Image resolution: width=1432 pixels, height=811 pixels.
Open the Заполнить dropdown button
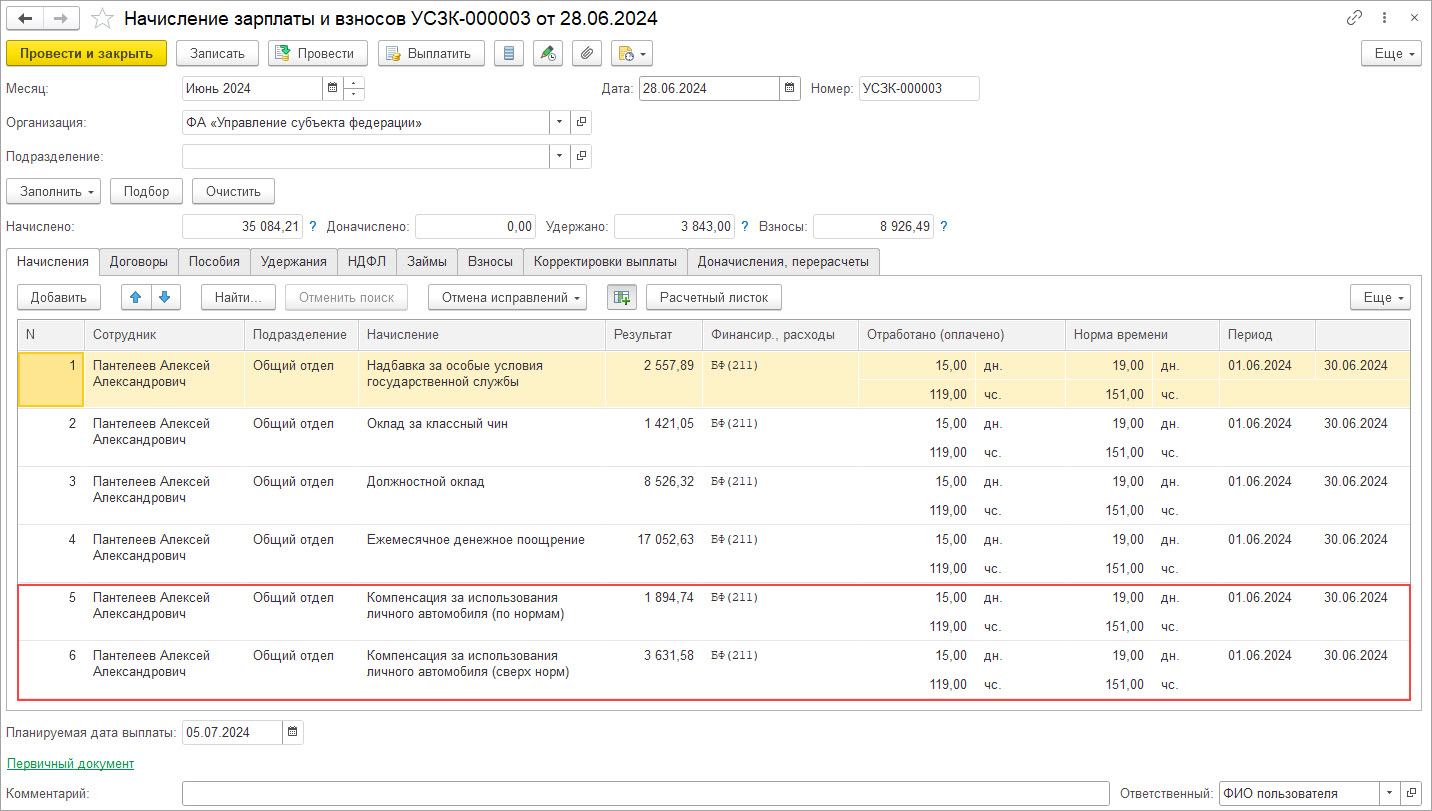[x=54, y=191]
